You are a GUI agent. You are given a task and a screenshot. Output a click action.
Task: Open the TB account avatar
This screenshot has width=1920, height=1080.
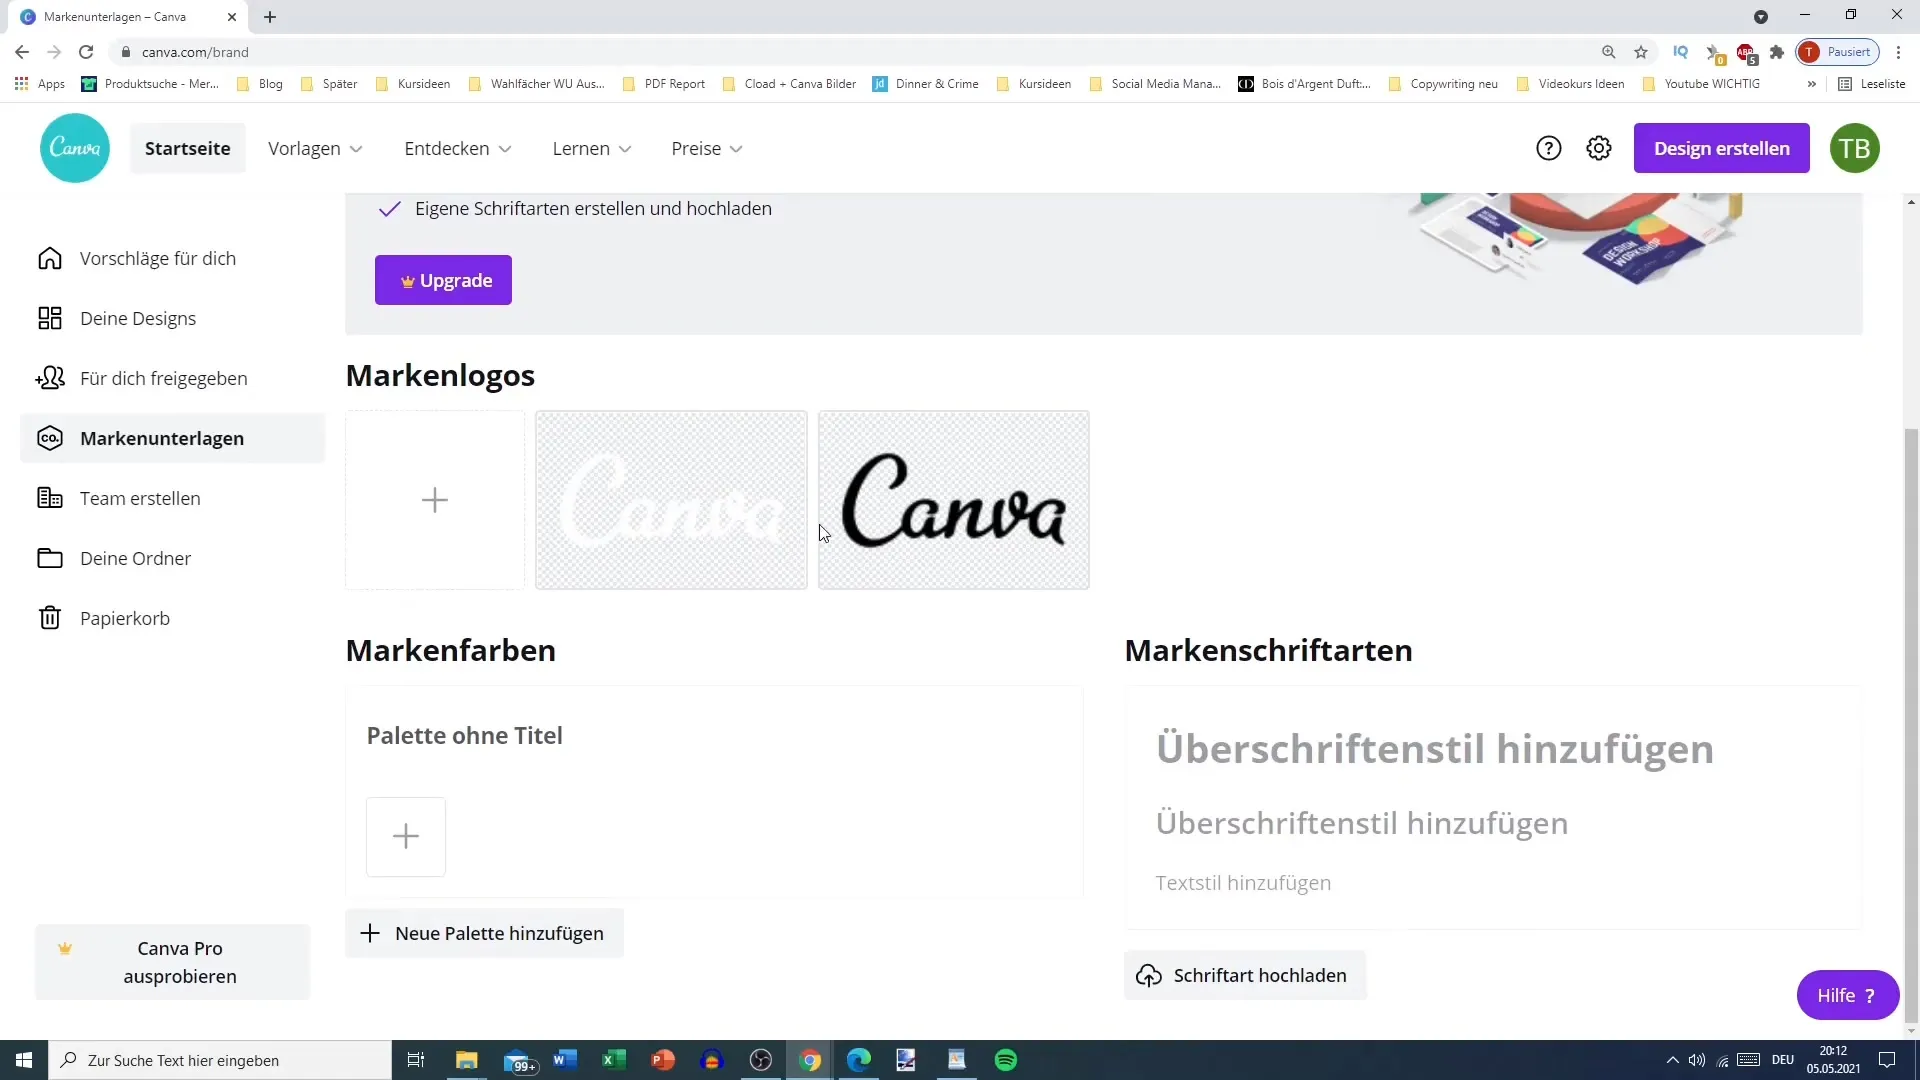pyautogui.click(x=1854, y=148)
